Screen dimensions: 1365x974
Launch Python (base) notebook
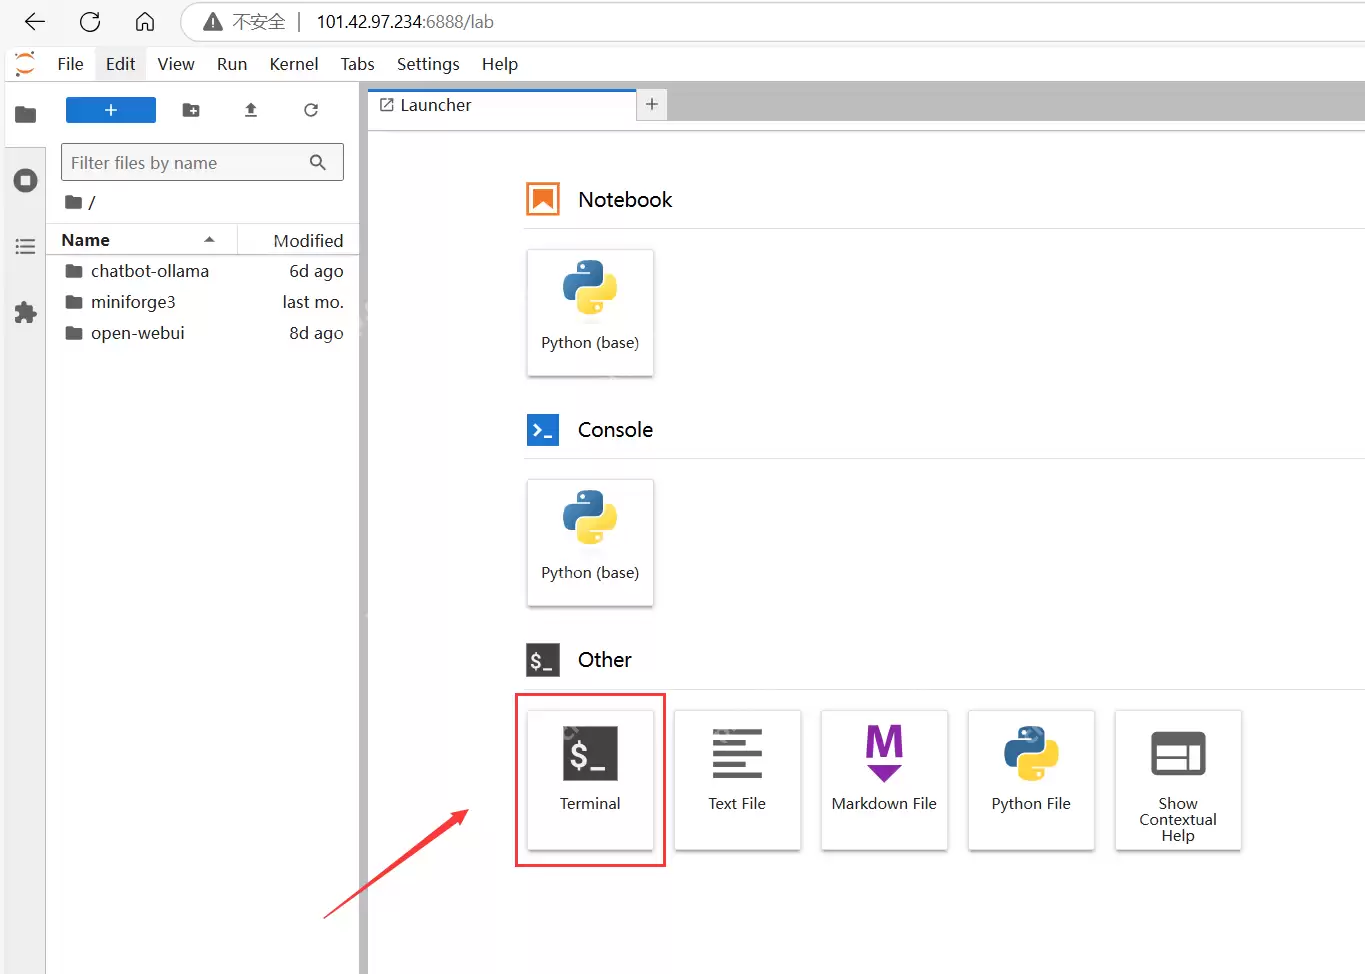point(590,312)
